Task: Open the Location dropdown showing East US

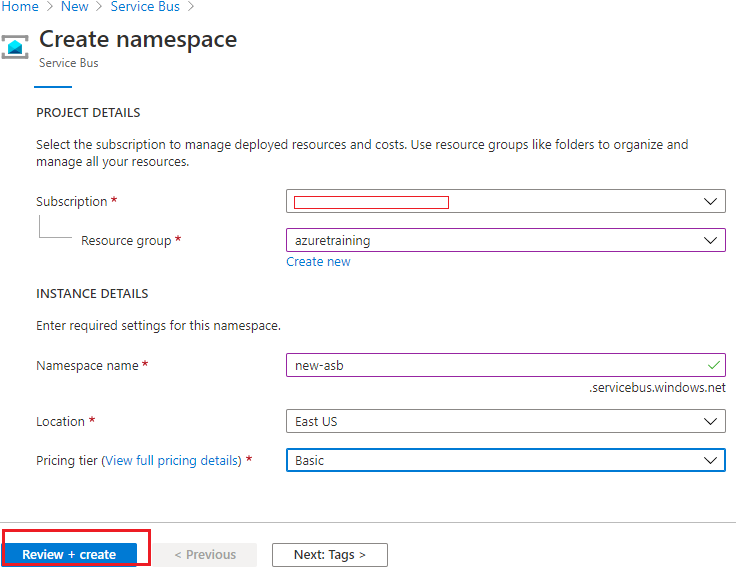Action: 505,421
